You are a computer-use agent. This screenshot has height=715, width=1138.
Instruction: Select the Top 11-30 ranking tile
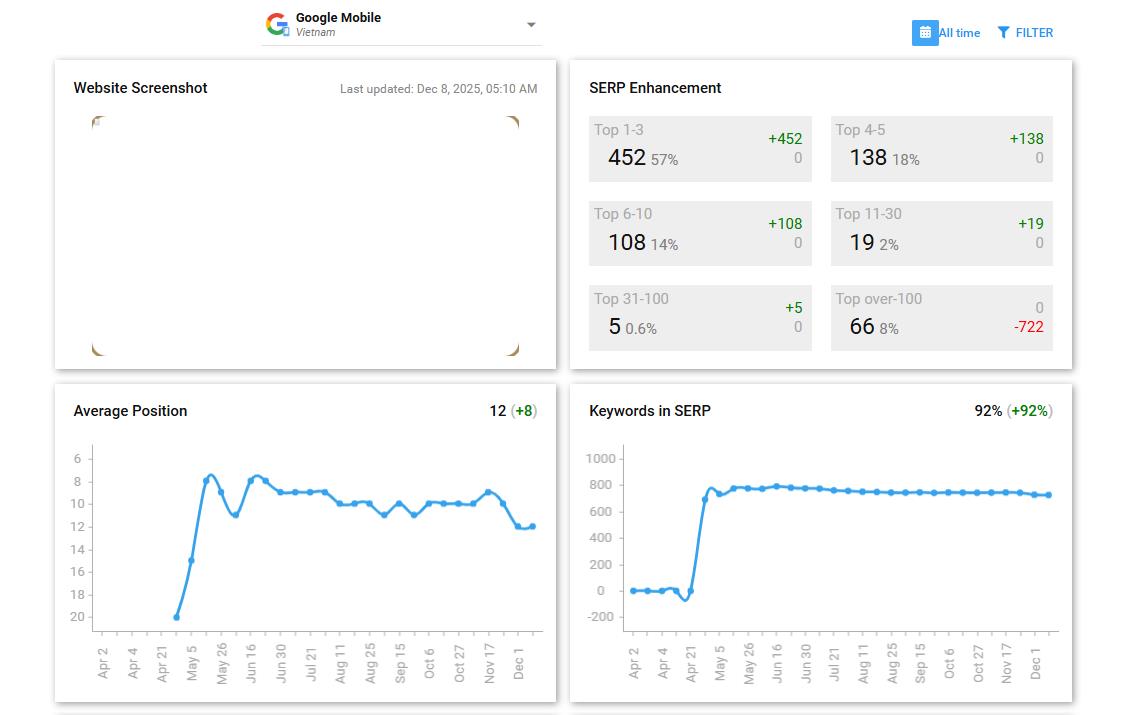pyautogui.click(x=941, y=233)
